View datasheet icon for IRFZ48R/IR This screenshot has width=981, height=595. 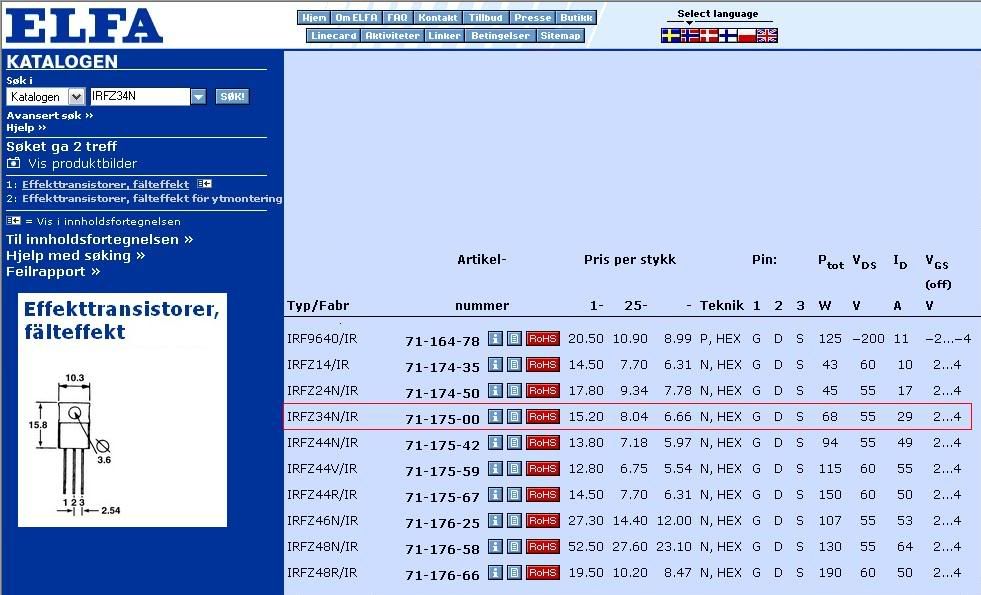pos(514,572)
